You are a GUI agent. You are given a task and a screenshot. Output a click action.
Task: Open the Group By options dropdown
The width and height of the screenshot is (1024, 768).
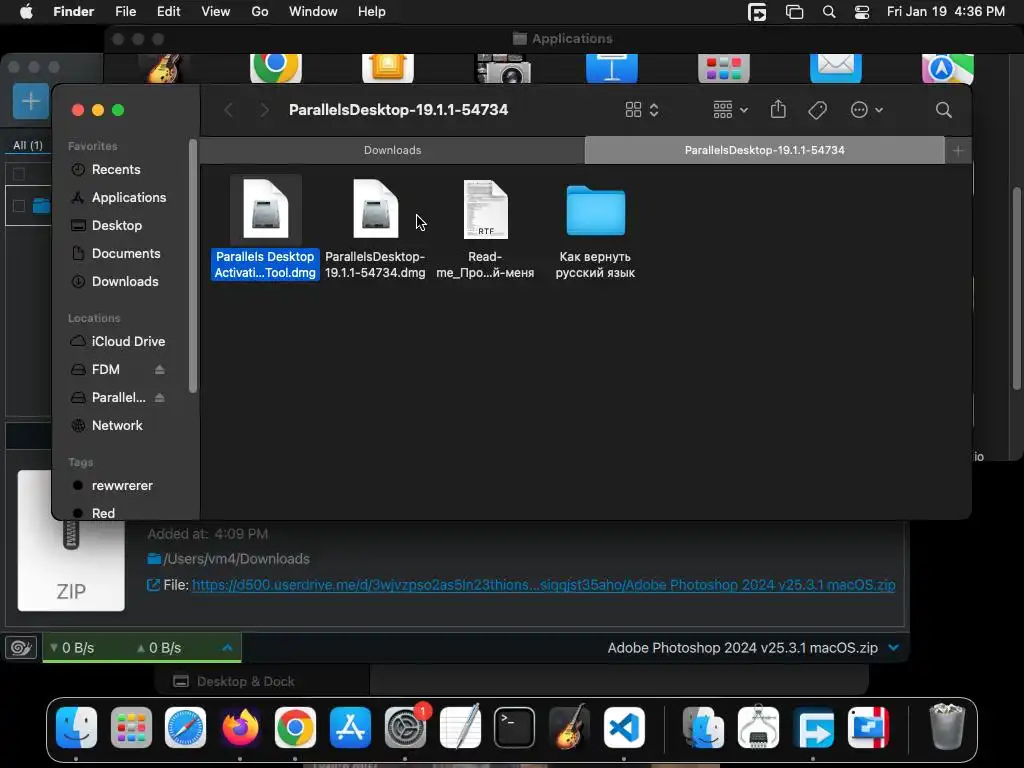coord(730,110)
